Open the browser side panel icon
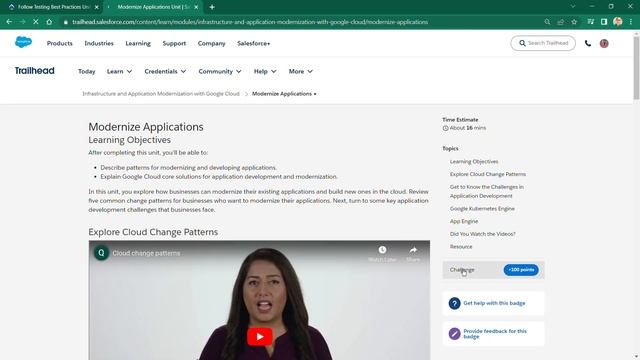This screenshot has width=640, height=360. (x=604, y=22)
